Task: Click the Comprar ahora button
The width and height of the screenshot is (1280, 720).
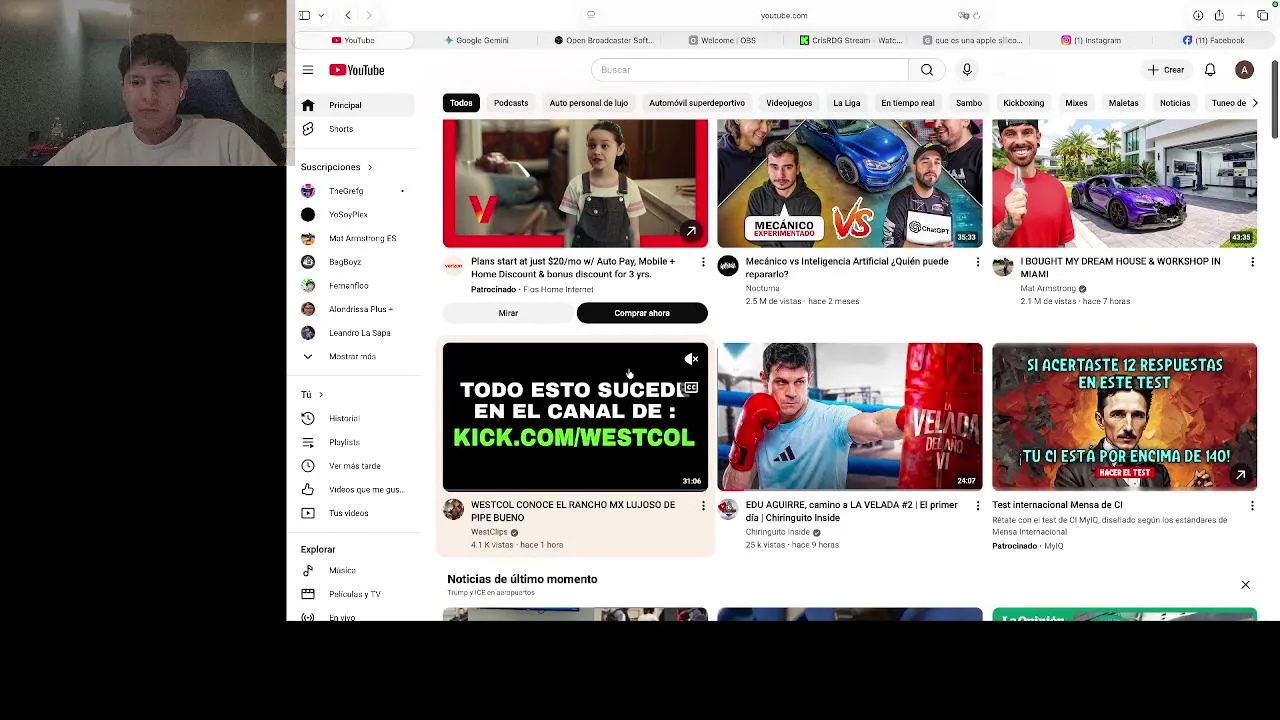Action: [642, 313]
